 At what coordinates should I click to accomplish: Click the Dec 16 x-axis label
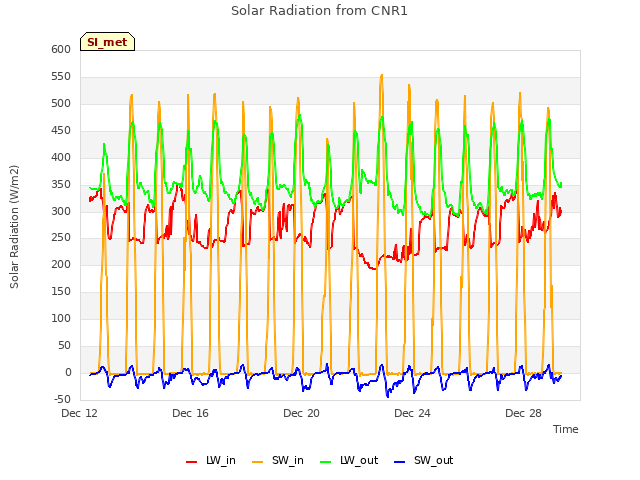[x=190, y=413]
